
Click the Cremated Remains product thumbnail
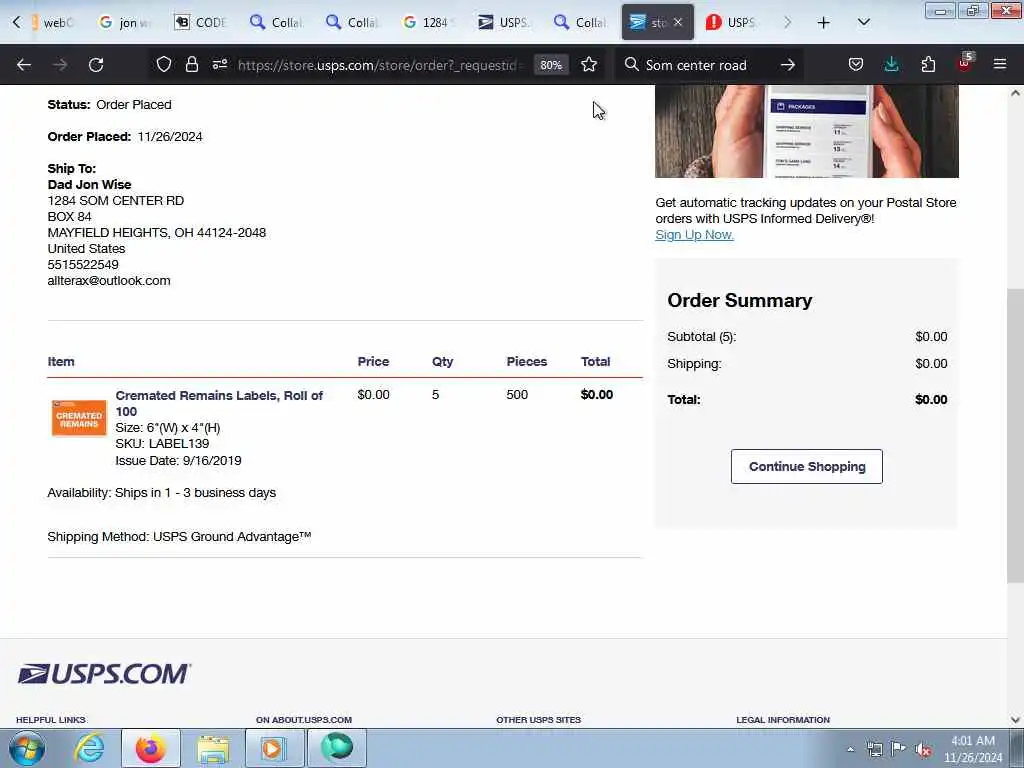pos(79,418)
